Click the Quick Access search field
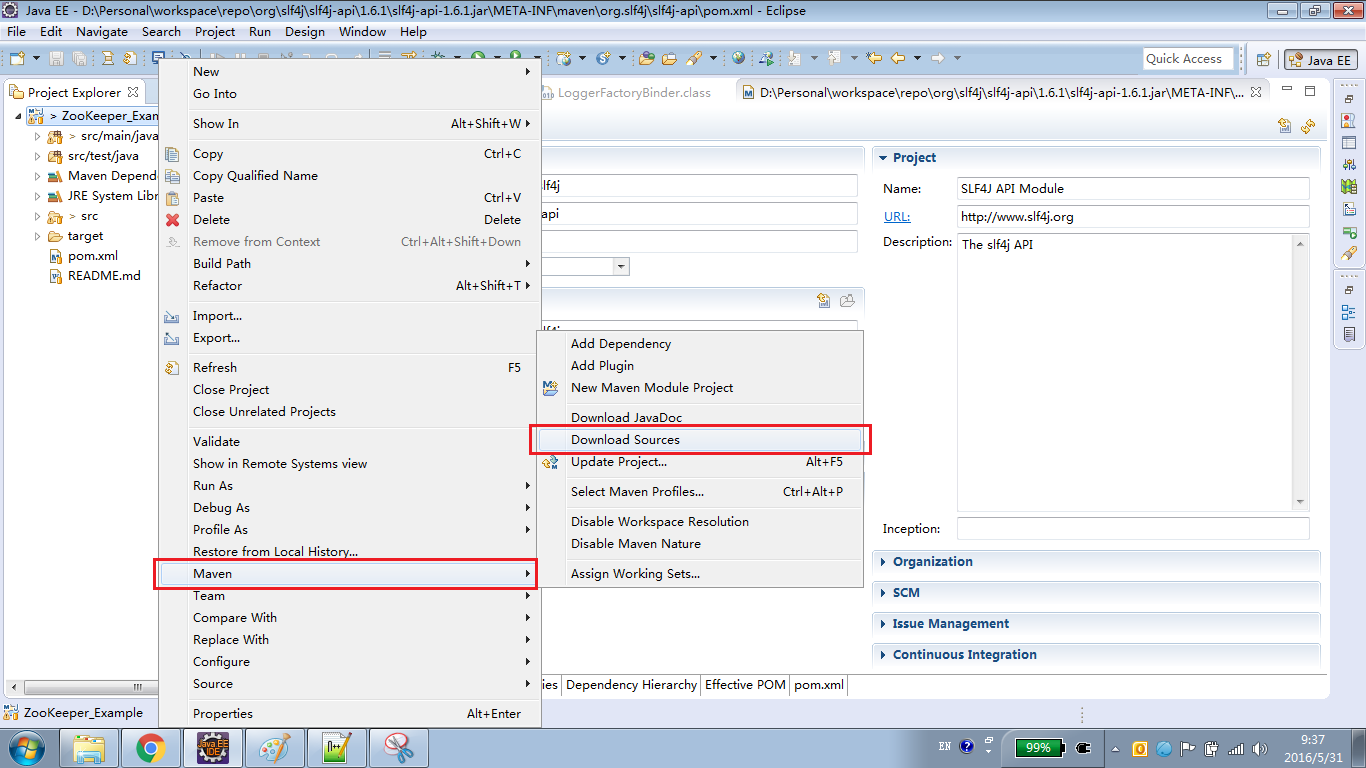 click(1188, 59)
